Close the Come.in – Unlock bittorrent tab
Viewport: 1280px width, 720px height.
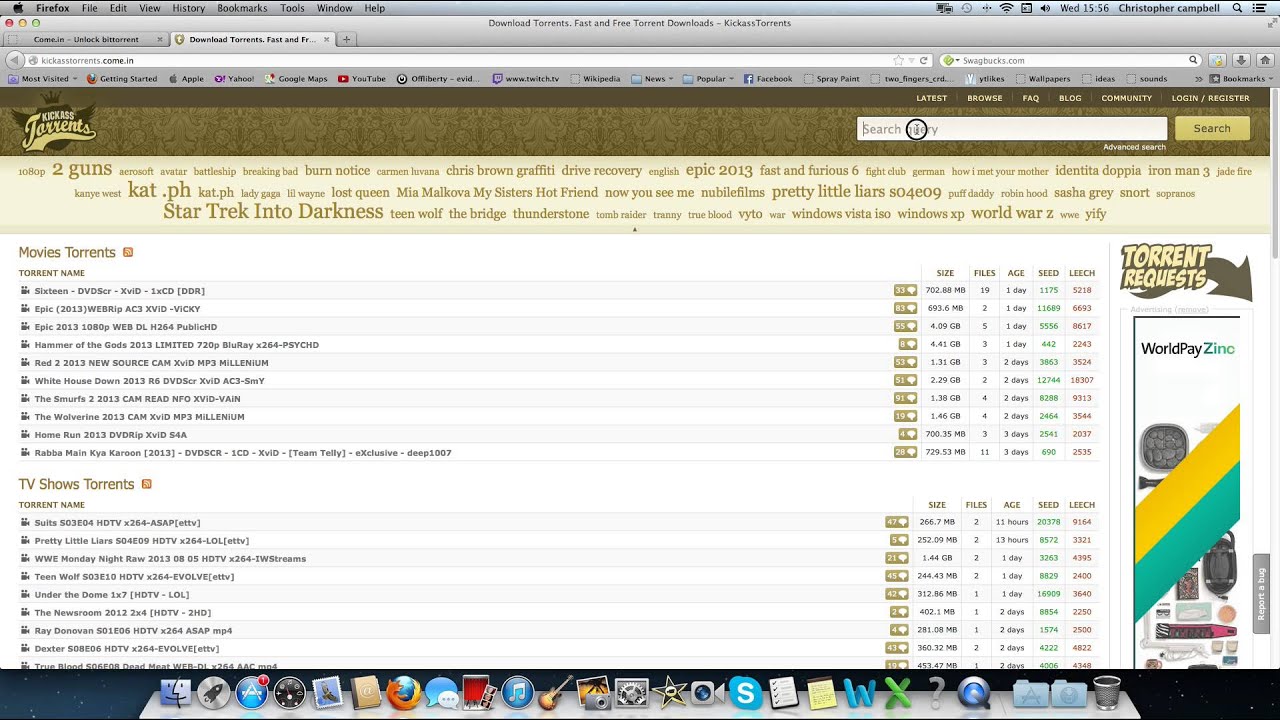coord(159,40)
